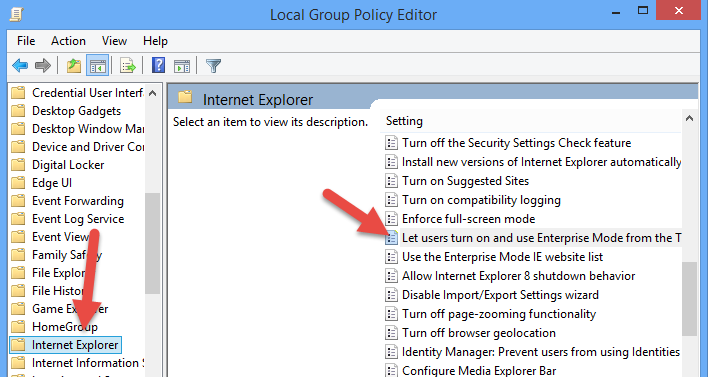This screenshot has height=377, width=708.
Task: Select the Event Forwarding tree item
Action: (x=78, y=201)
